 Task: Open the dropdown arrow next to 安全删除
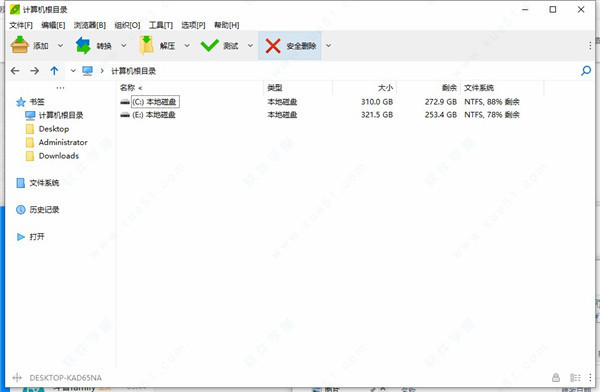[328, 46]
